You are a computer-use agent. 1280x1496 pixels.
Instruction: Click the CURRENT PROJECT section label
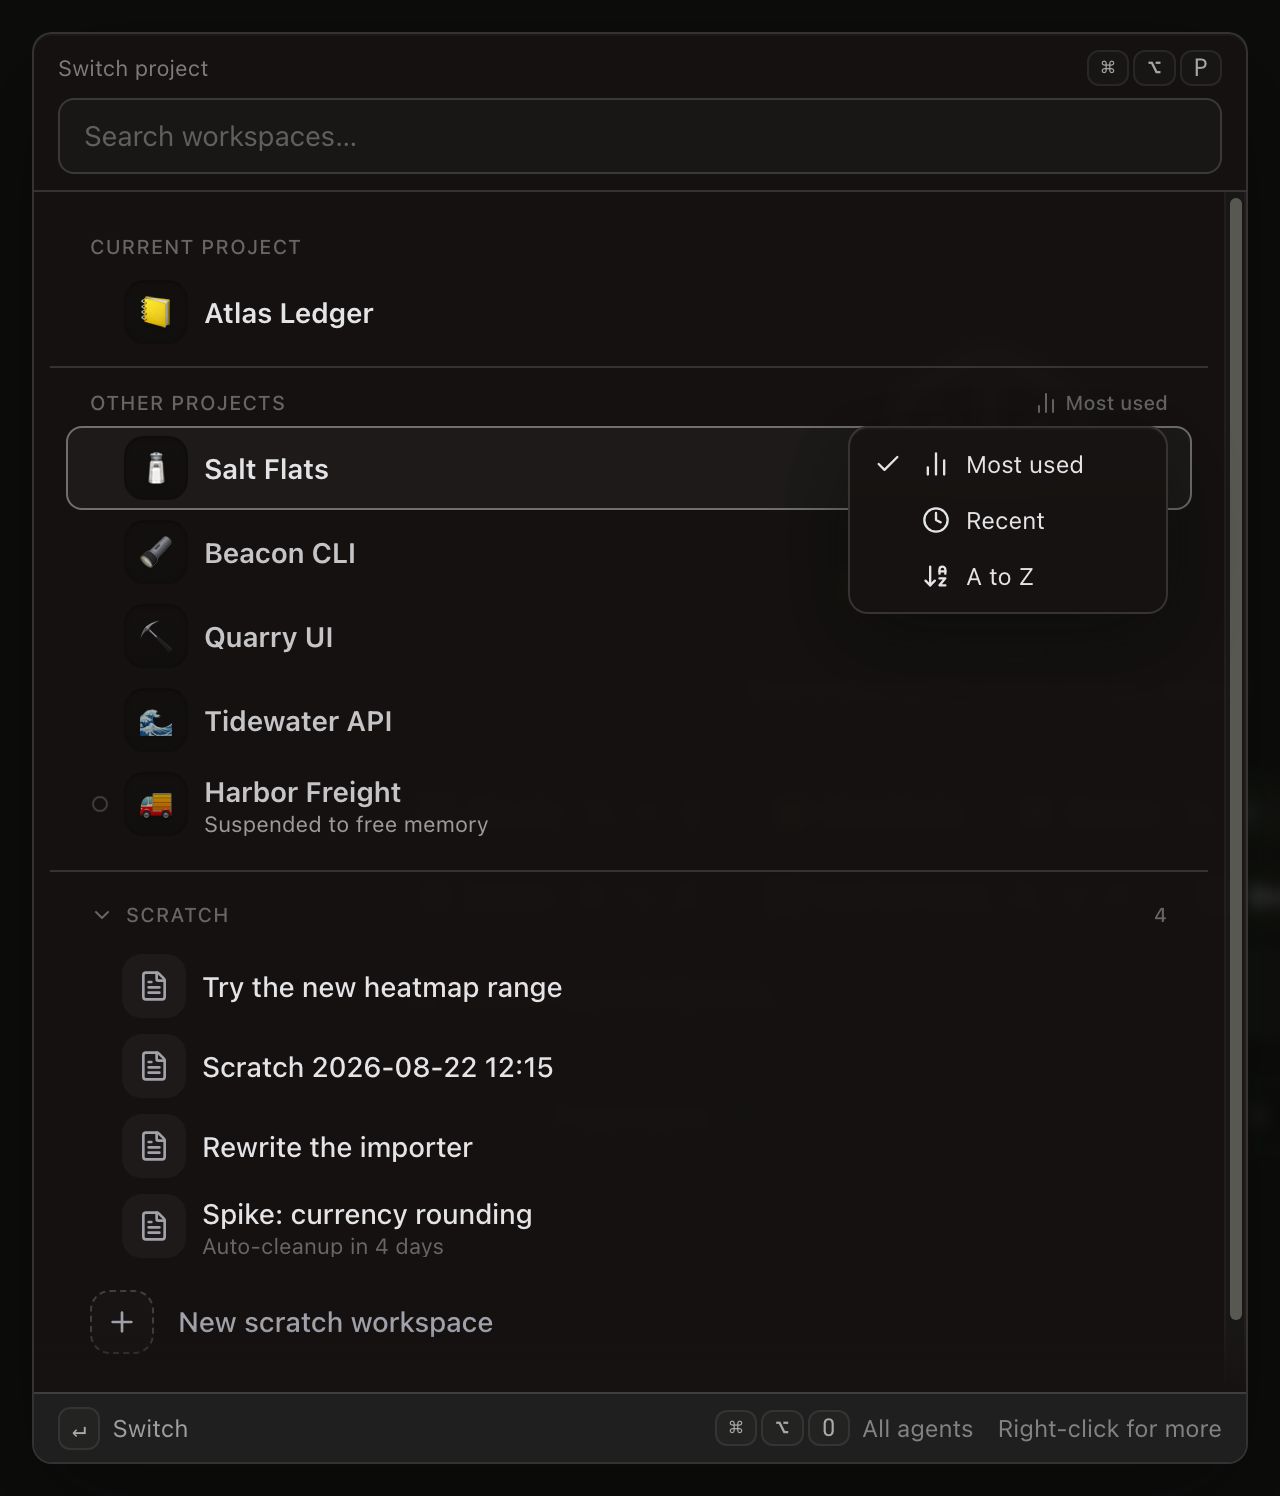[195, 247]
